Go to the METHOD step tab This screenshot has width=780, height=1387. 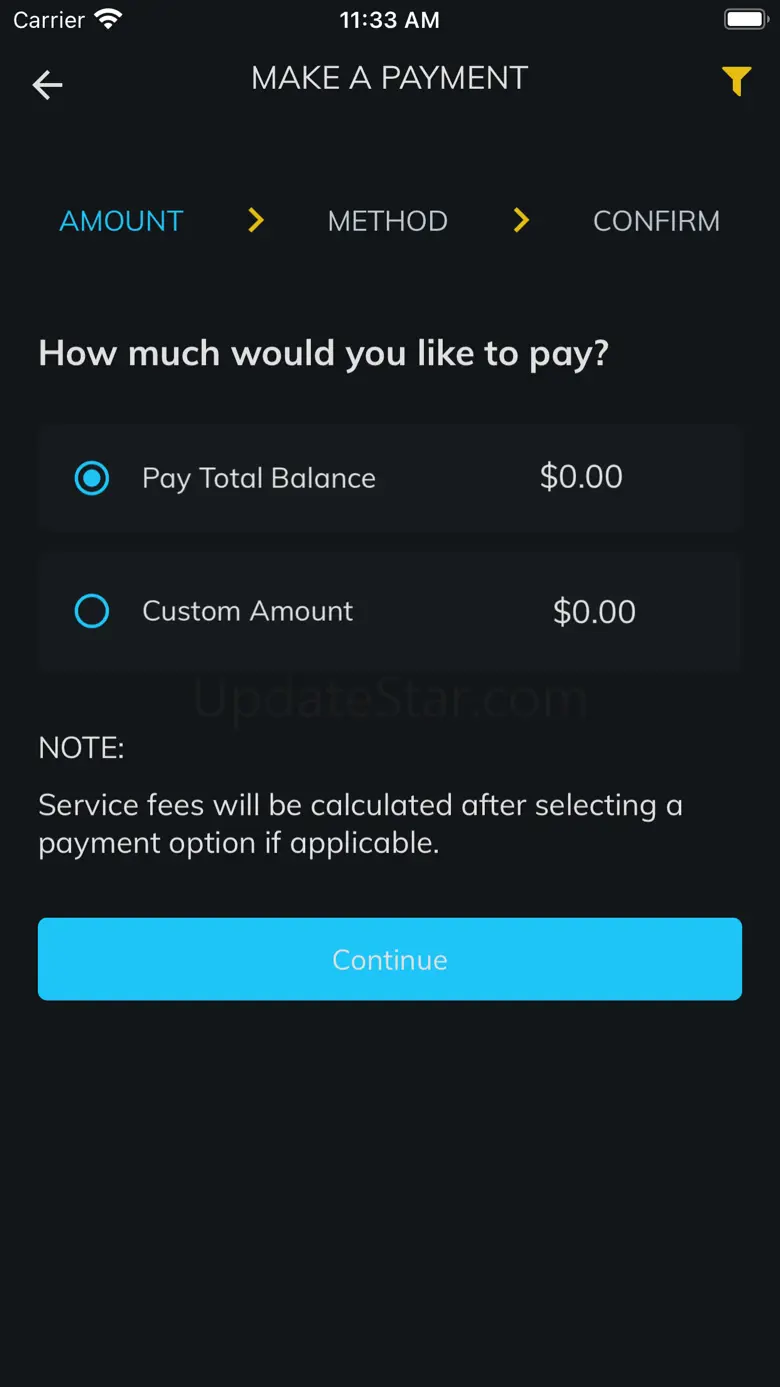[x=388, y=221]
